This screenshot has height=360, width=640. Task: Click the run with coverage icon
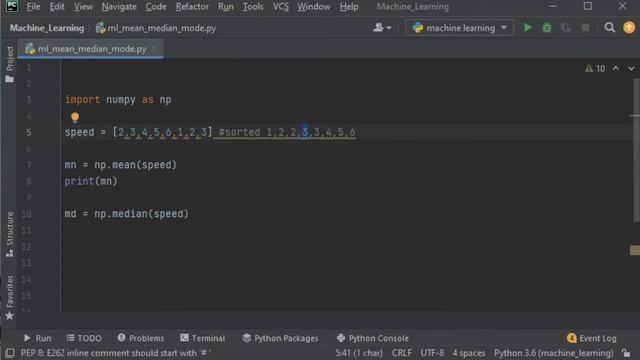point(566,28)
